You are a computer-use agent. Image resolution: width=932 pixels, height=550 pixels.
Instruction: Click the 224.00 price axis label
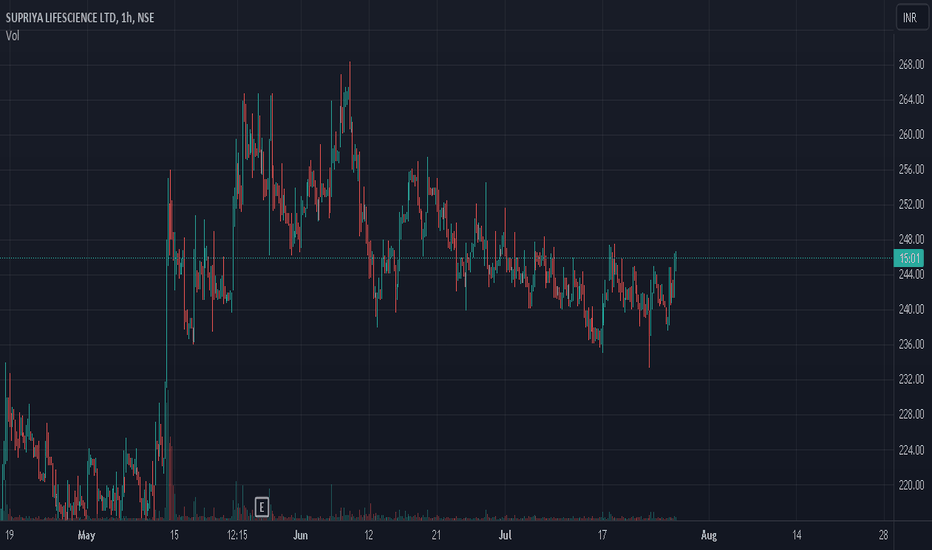click(x=911, y=450)
